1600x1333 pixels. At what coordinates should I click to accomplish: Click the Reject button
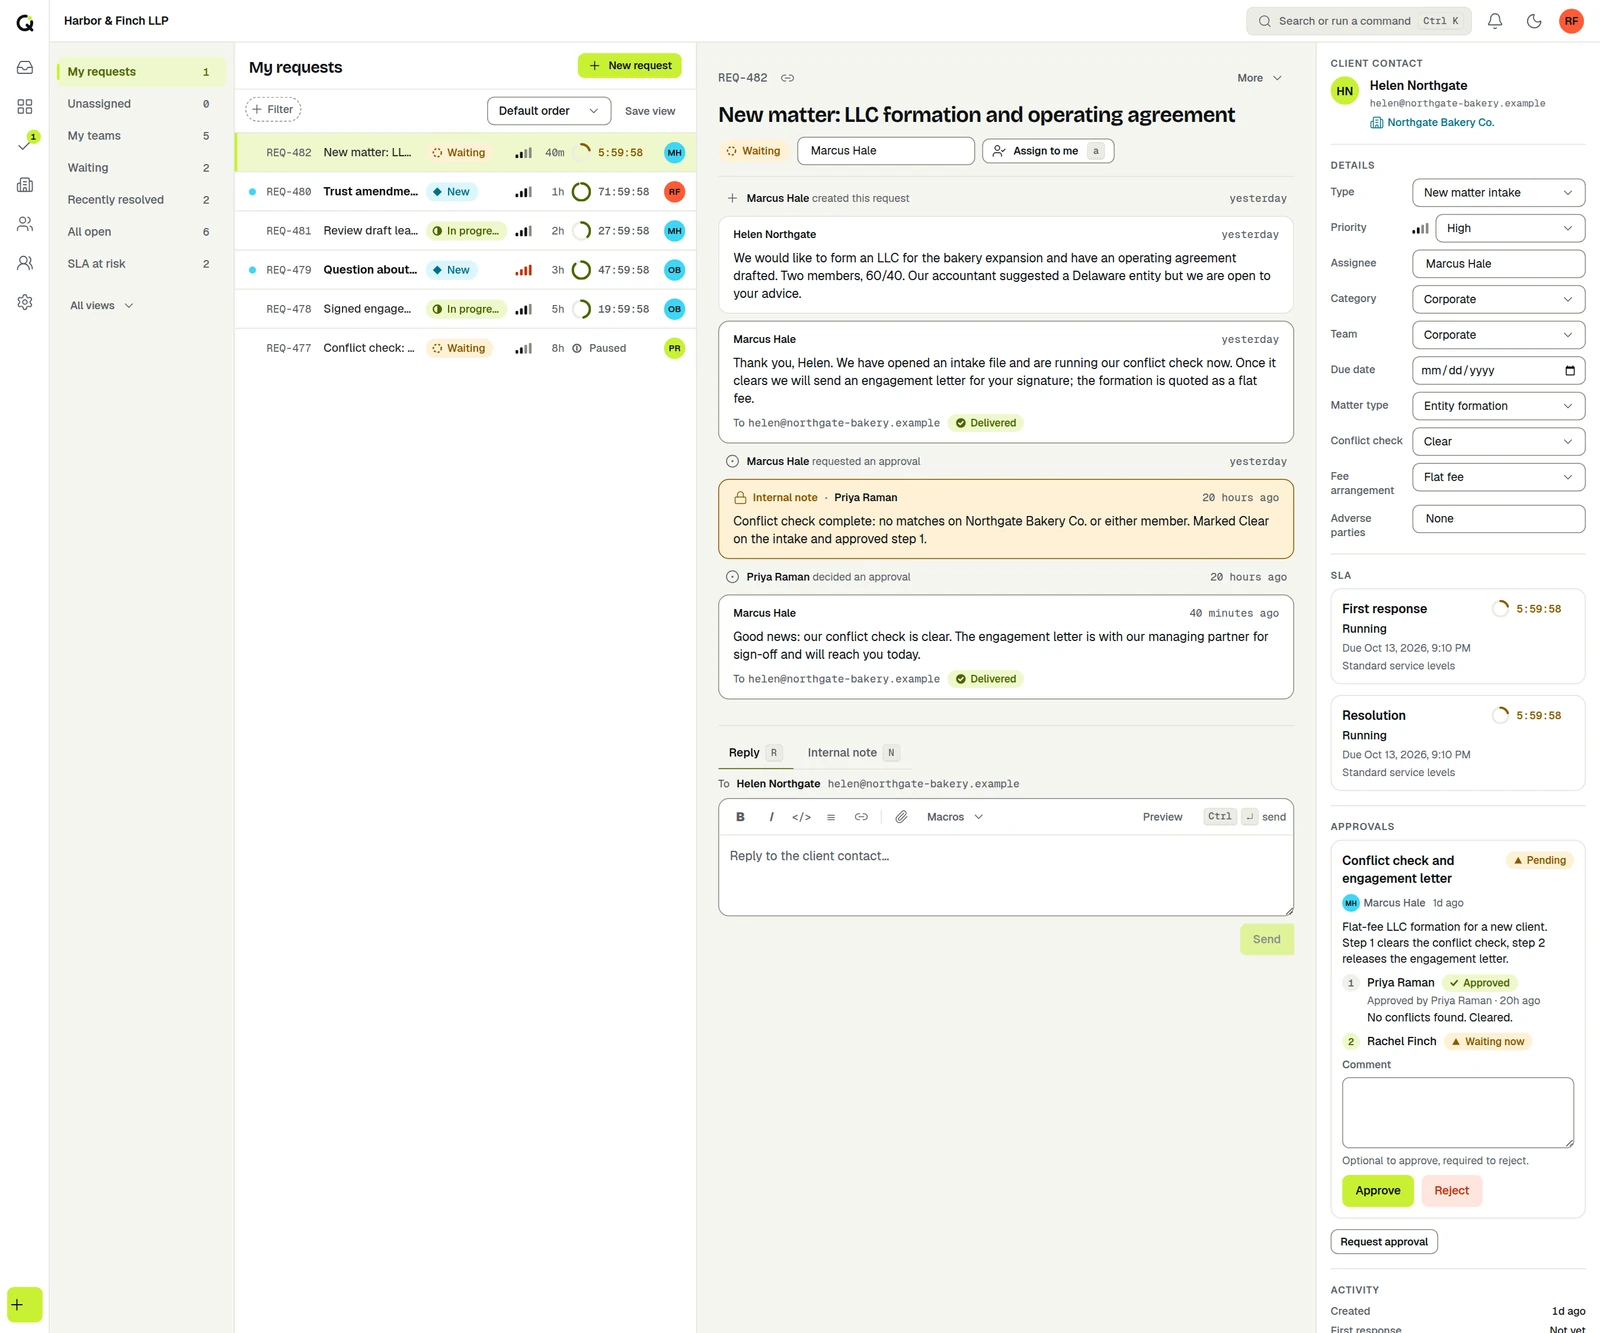[x=1451, y=1191]
